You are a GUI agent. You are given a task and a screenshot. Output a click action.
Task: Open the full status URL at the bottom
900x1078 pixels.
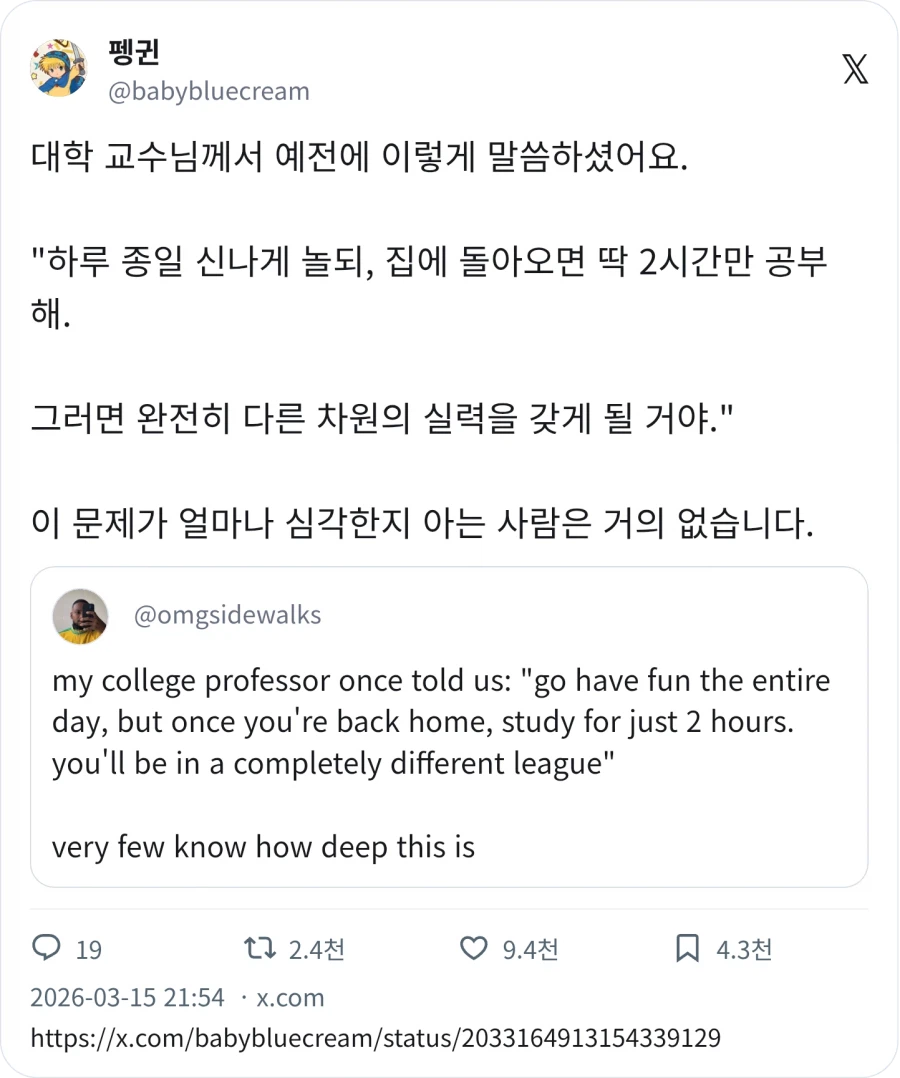click(375, 1039)
